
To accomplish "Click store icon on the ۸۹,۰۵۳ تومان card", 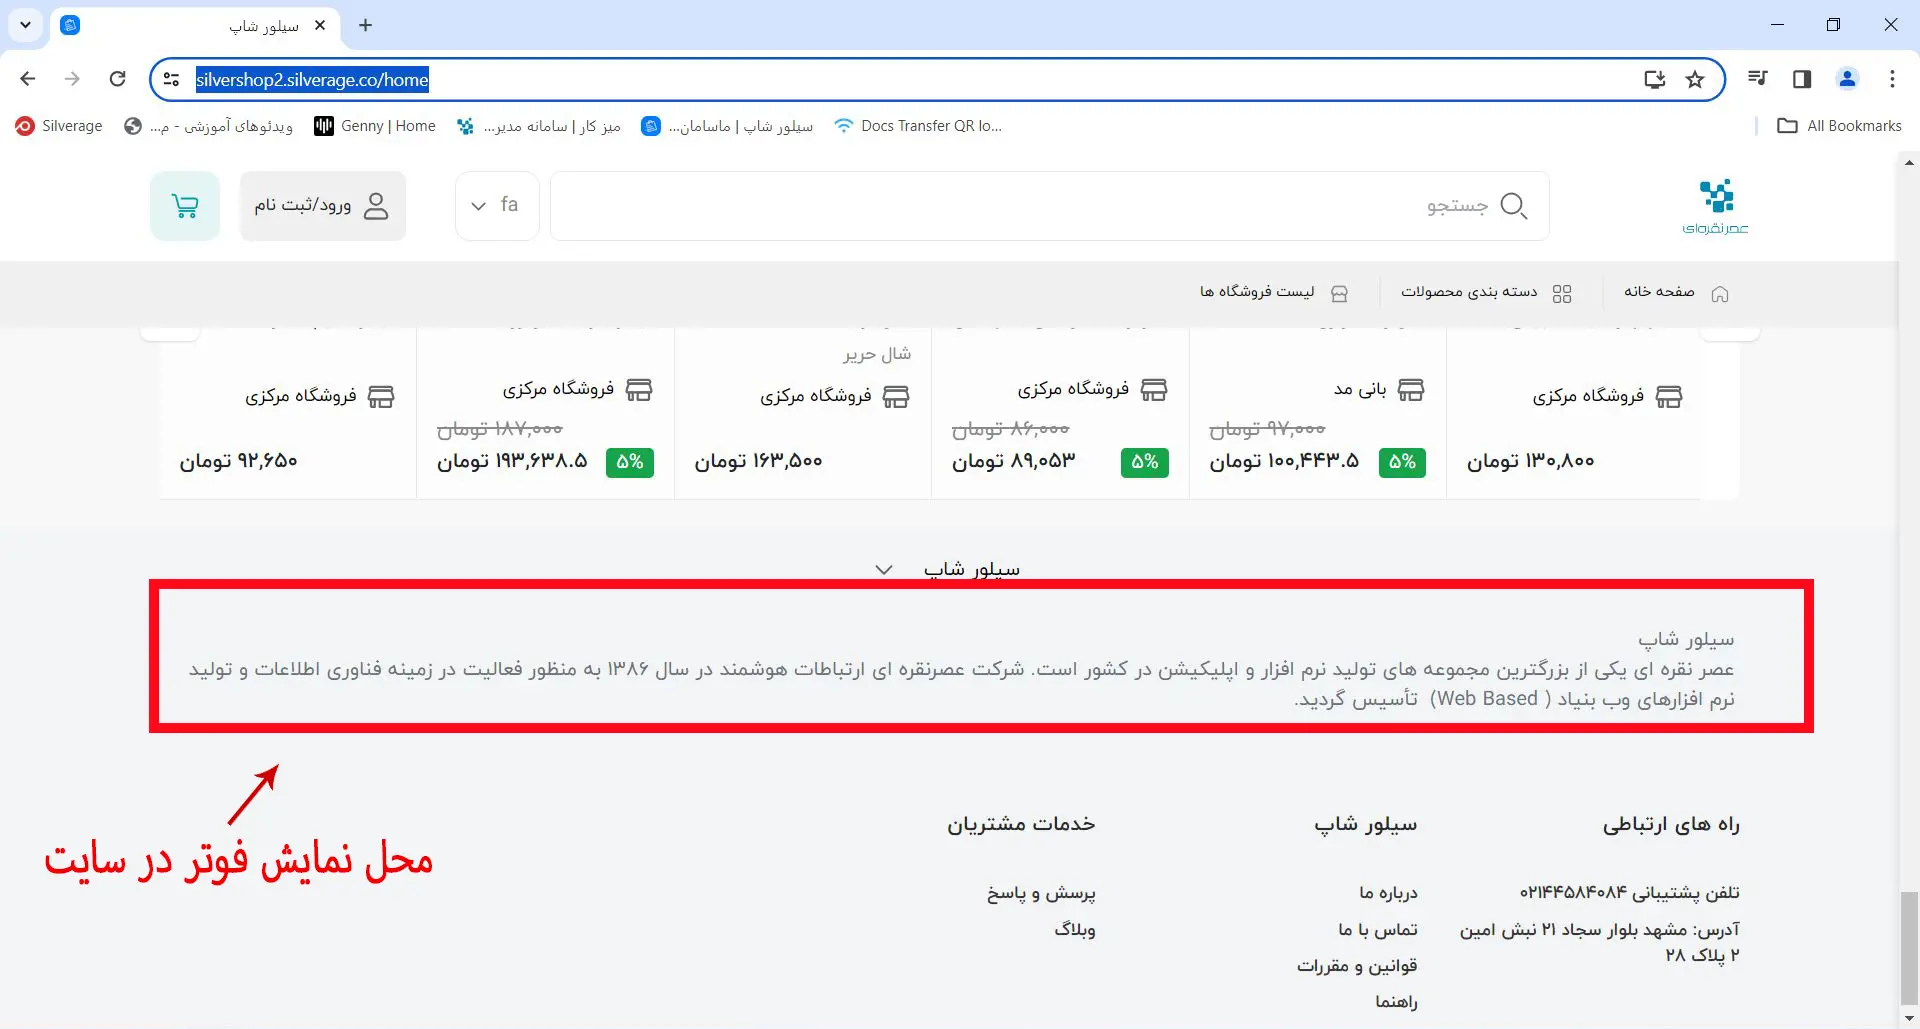I will click(x=1154, y=389).
